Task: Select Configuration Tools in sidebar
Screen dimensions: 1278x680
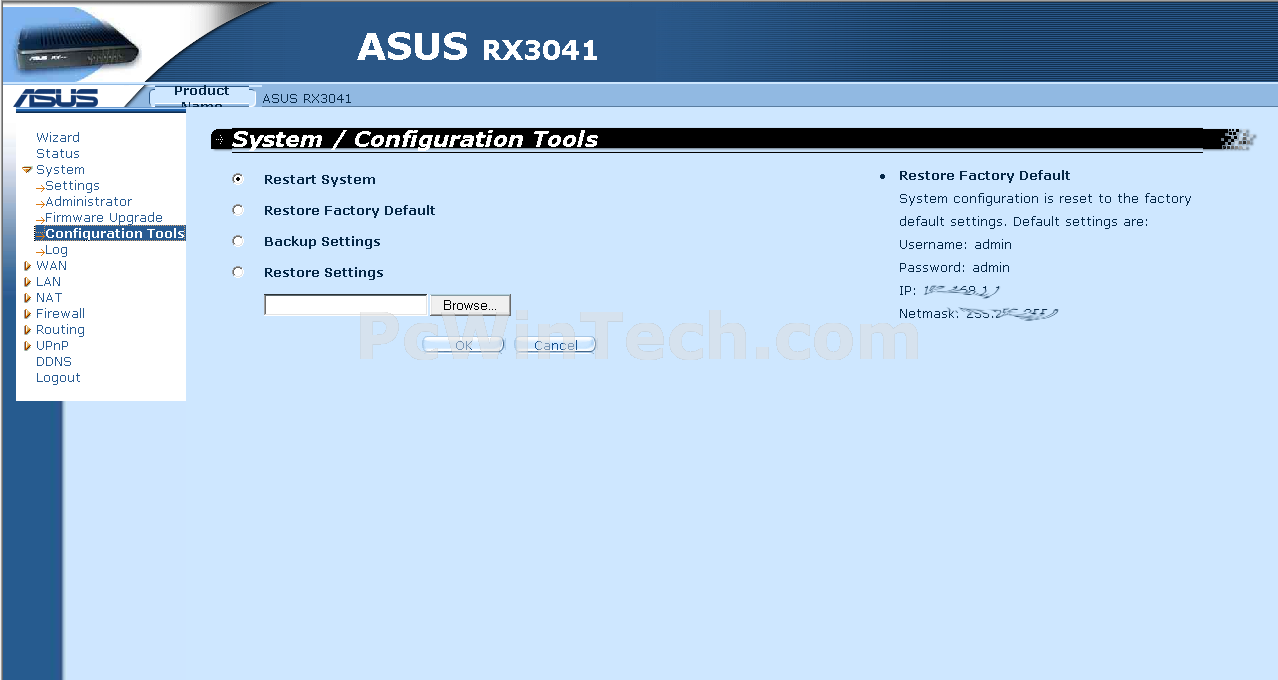Action: [115, 234]
